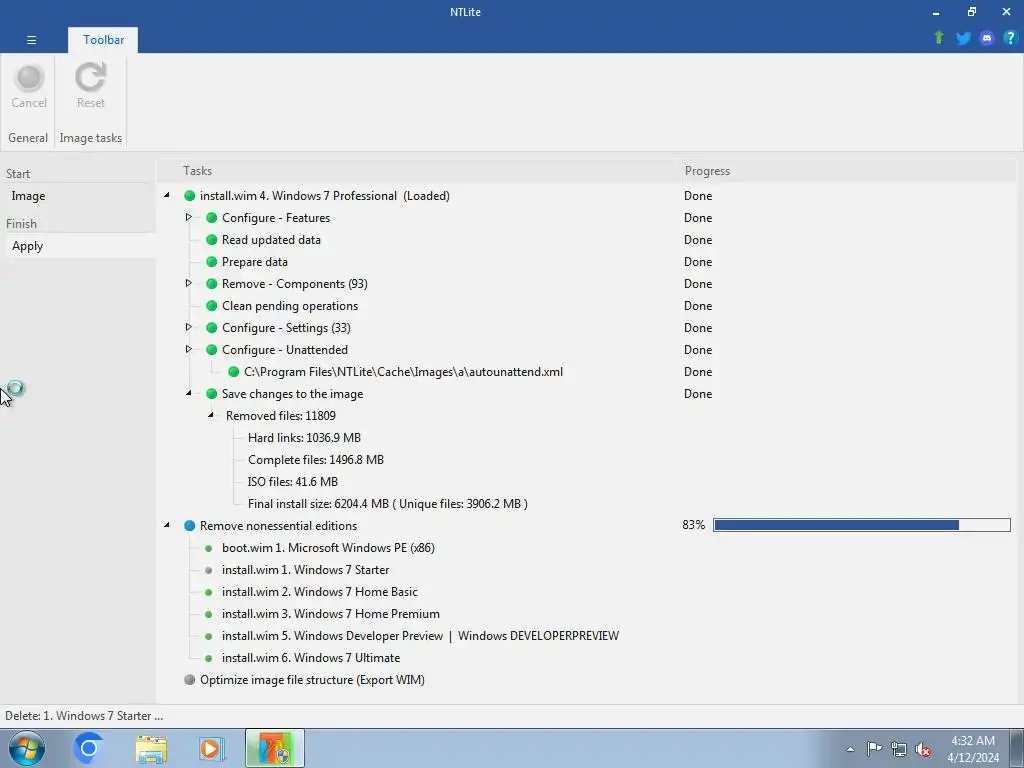Viewport: 1024px width, 768px height.
Task: Click the NTLite taskbar icon
Action: pos(275,748)
